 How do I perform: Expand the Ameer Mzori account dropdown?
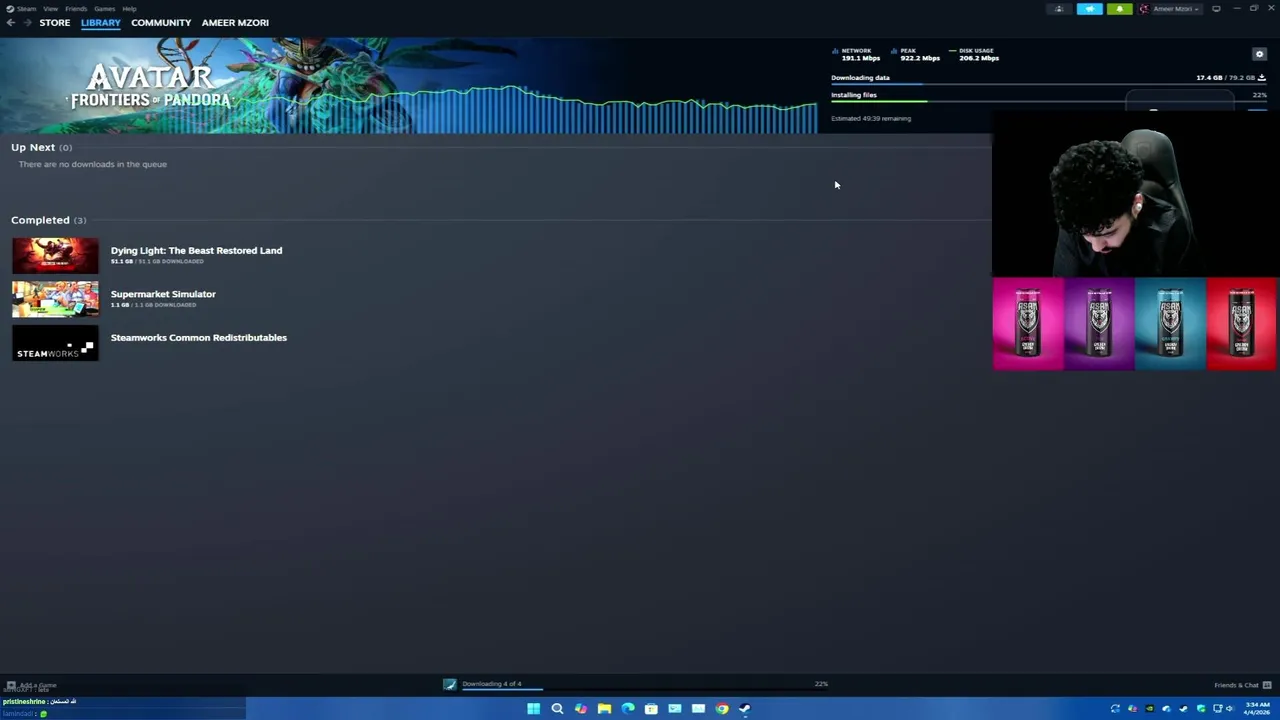[x=1170, y=9]
